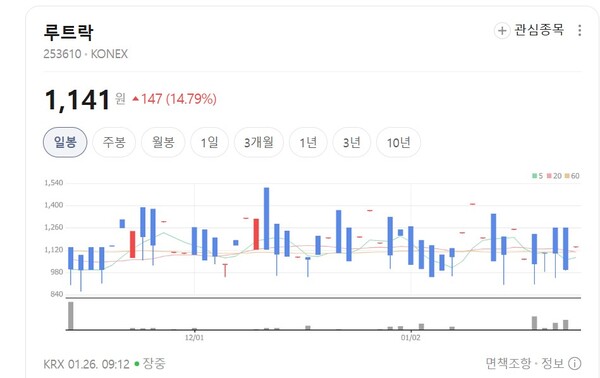Viewport: 600px width, 378px height.
Task: Click the 장중 market-open status
Action: 153,363
